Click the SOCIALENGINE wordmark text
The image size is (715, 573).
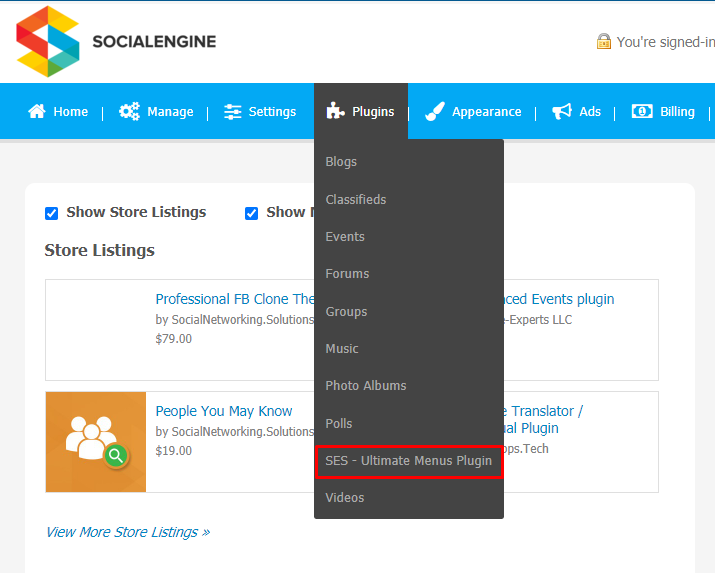click(154, 41)
